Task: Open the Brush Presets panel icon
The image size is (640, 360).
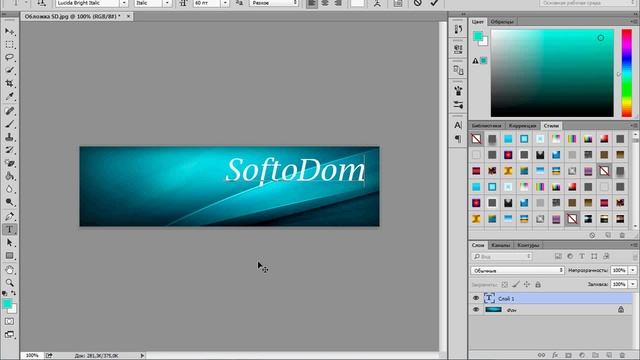Action: click(458, 104)
